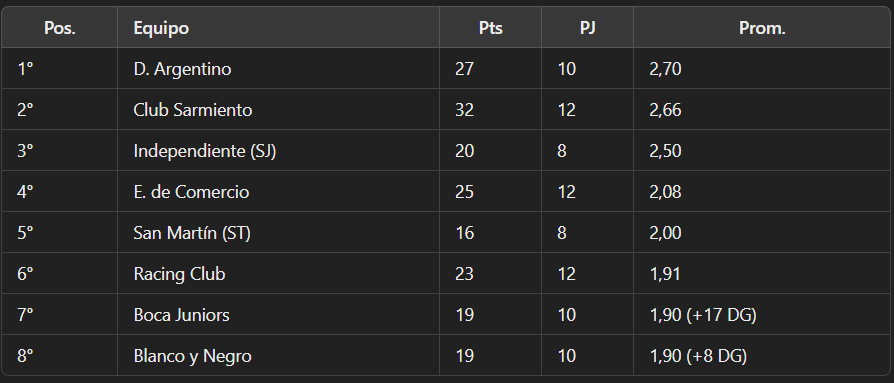Screen dimensions: 894x383
Task: Click the Pts column header
Action: click(x=490, y=28)
